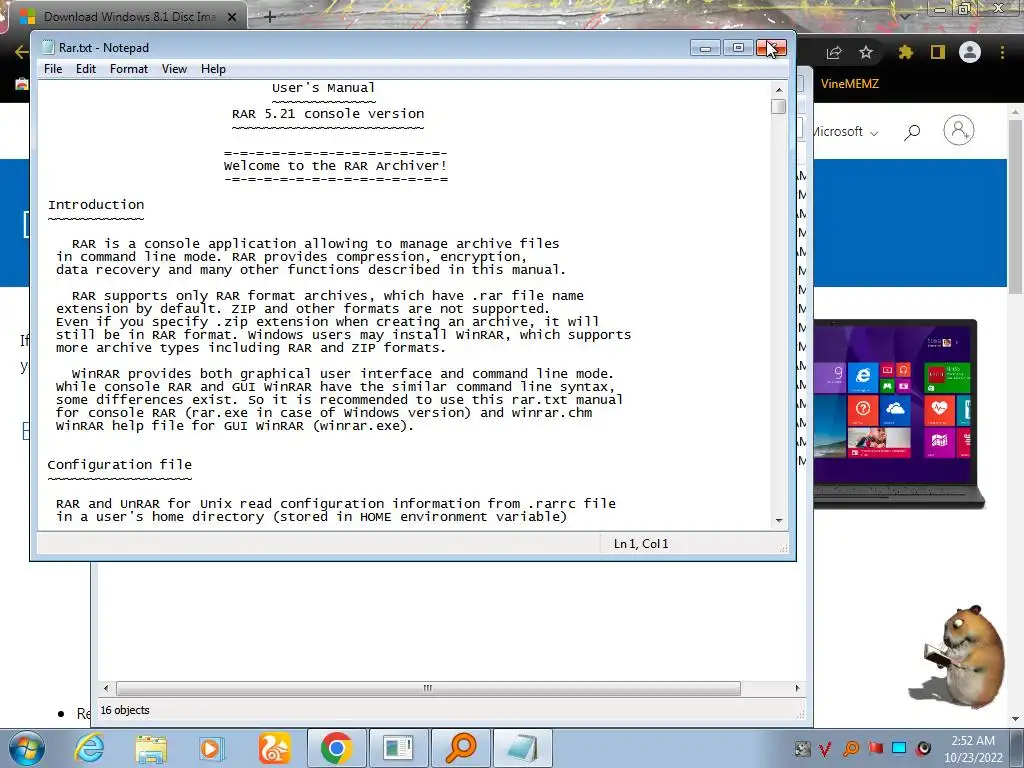
Task: Click the Microsoft sign-in account icon
Action: (x=959, y=131)
